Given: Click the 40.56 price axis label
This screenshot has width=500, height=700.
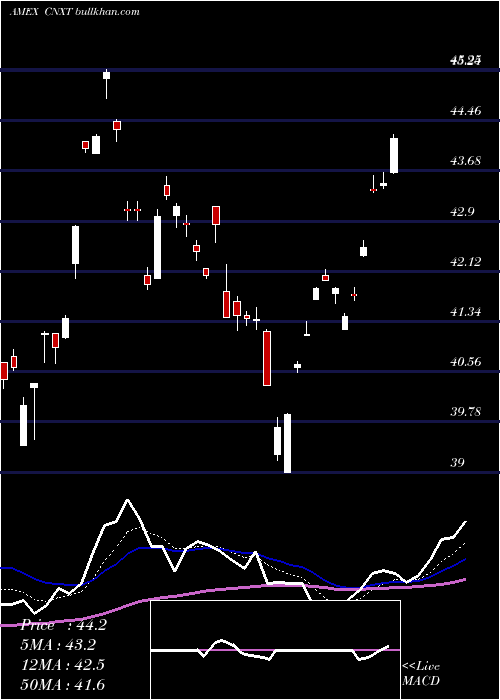Looking at the screenshot, I should pos(466,361).
